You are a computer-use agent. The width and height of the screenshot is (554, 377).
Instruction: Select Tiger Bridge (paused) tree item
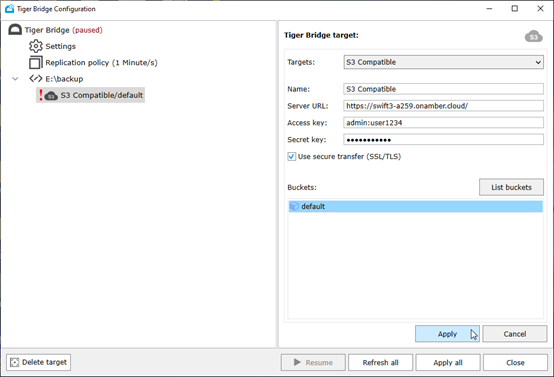coord(64,30)
